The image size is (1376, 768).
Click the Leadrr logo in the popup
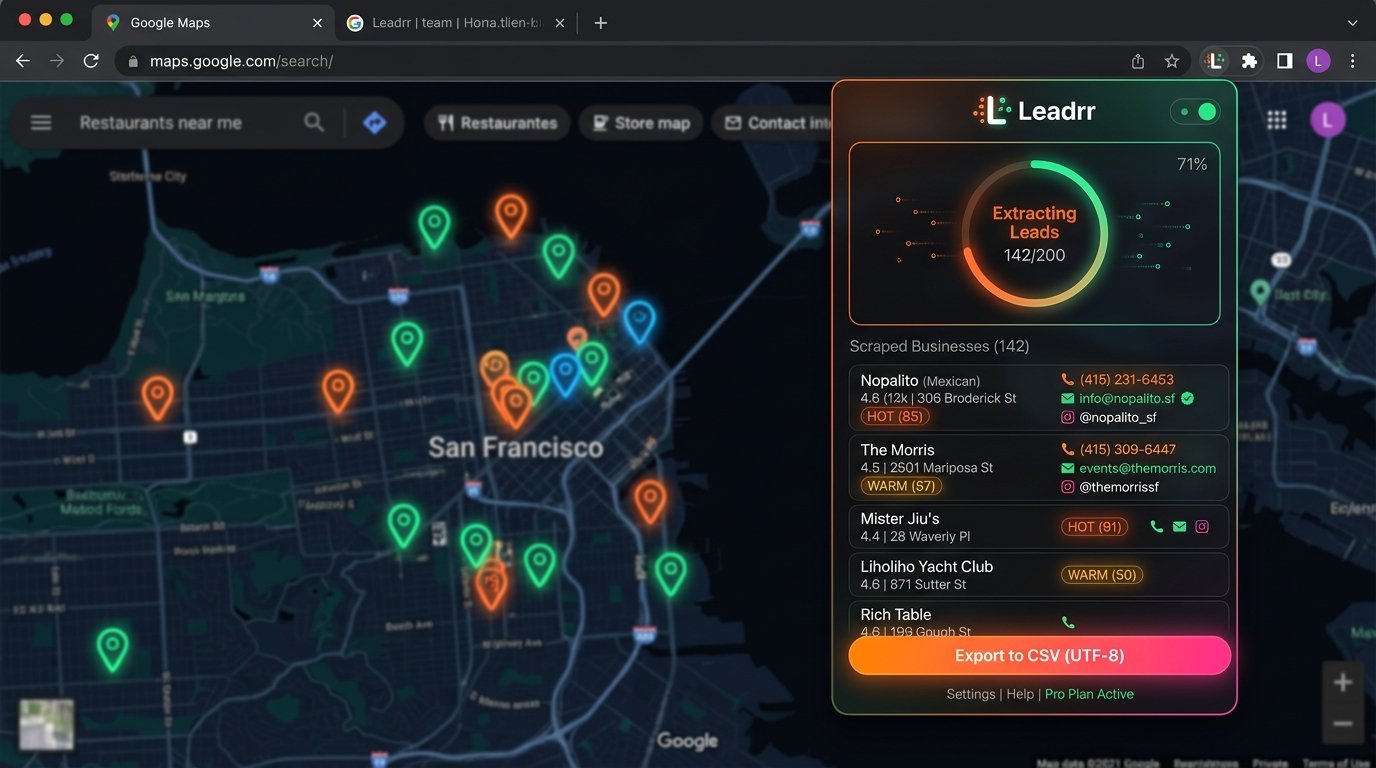pyautogui.click(x=1034, y=111)
